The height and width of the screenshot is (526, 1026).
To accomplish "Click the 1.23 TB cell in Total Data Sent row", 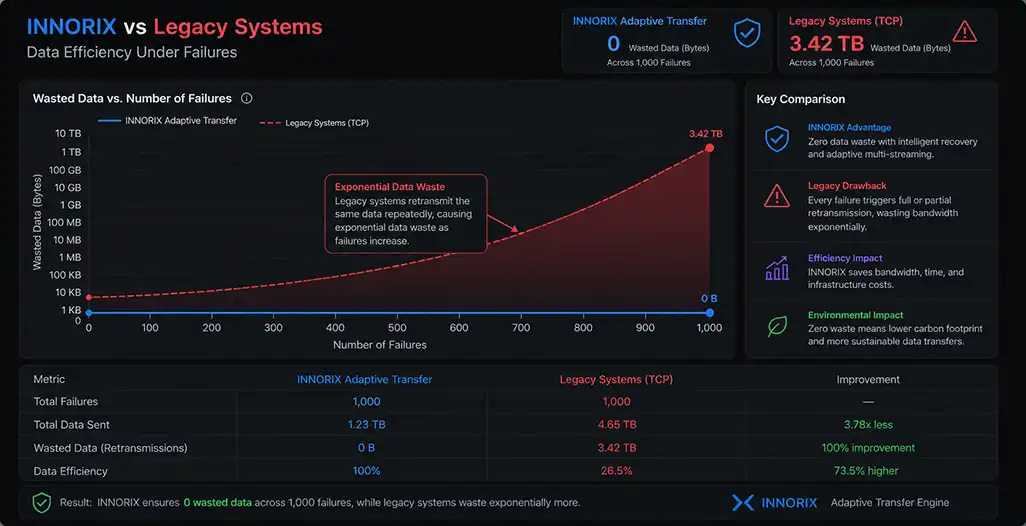I will click(366, 425).
